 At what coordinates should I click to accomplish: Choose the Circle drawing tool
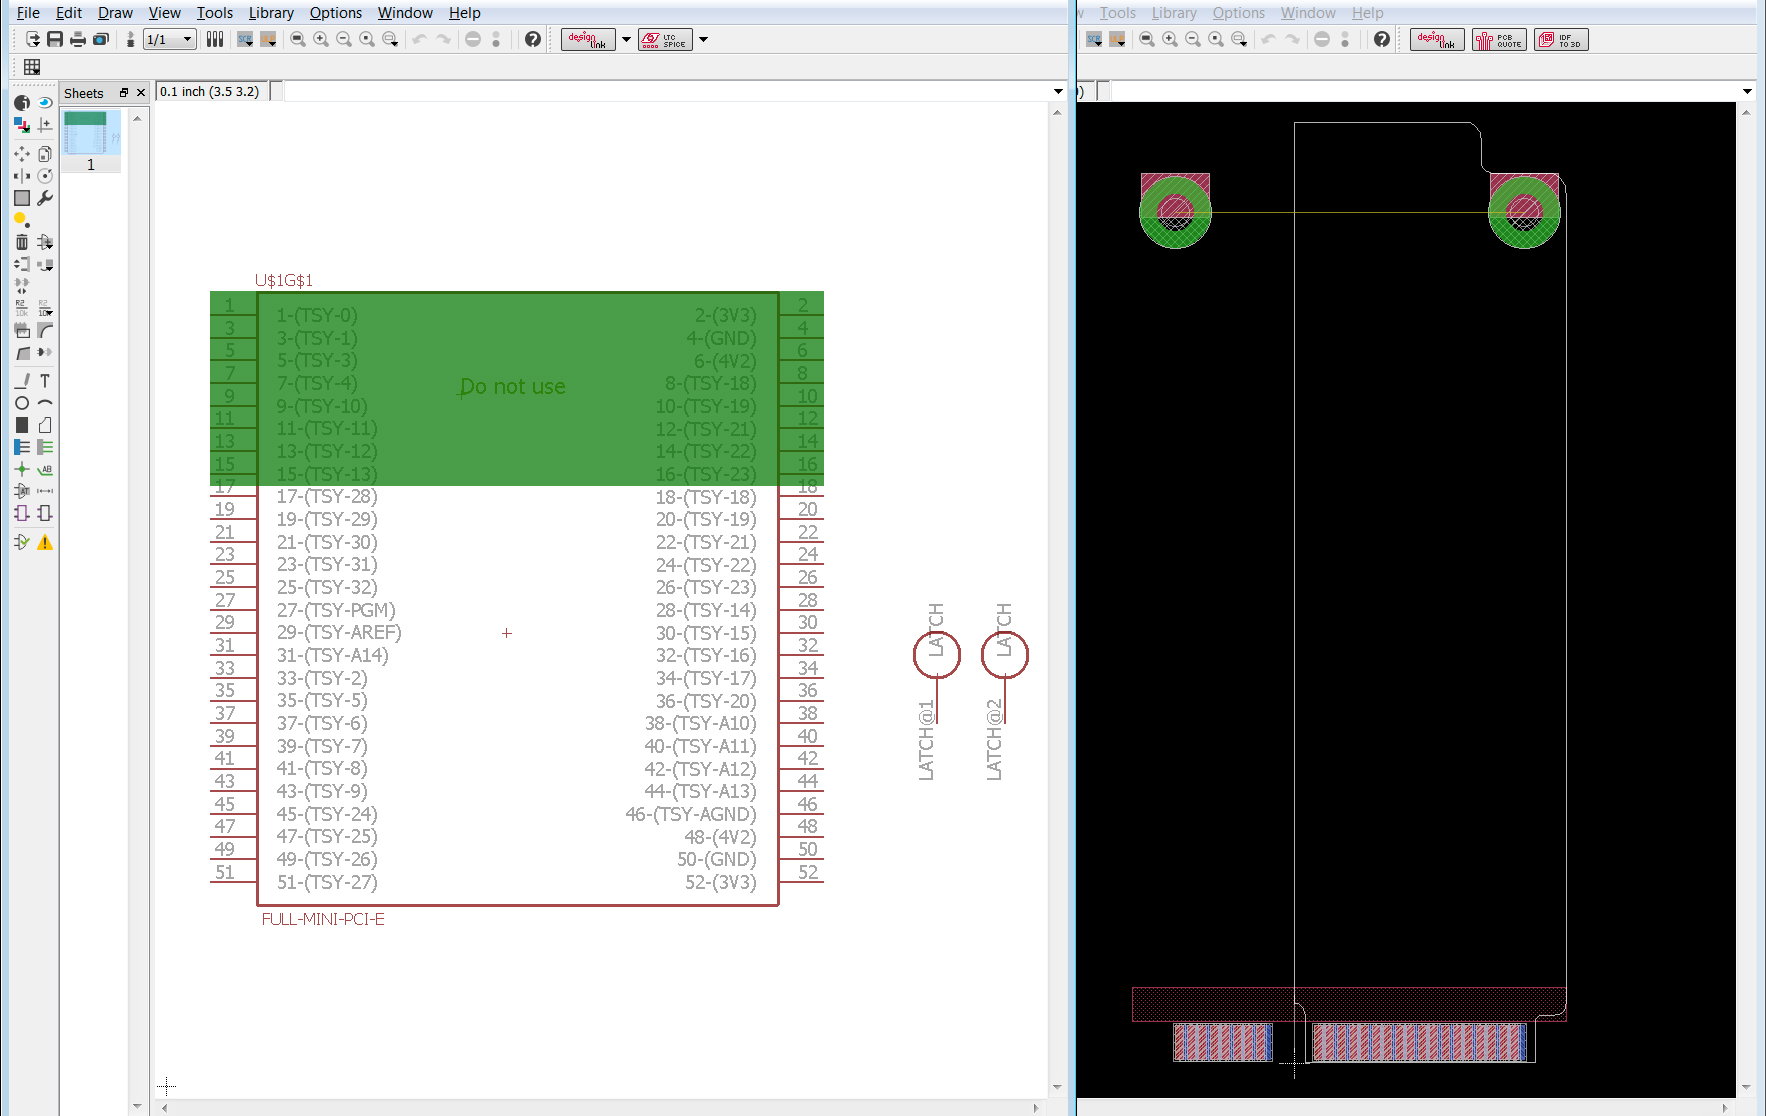coord(22,403)
